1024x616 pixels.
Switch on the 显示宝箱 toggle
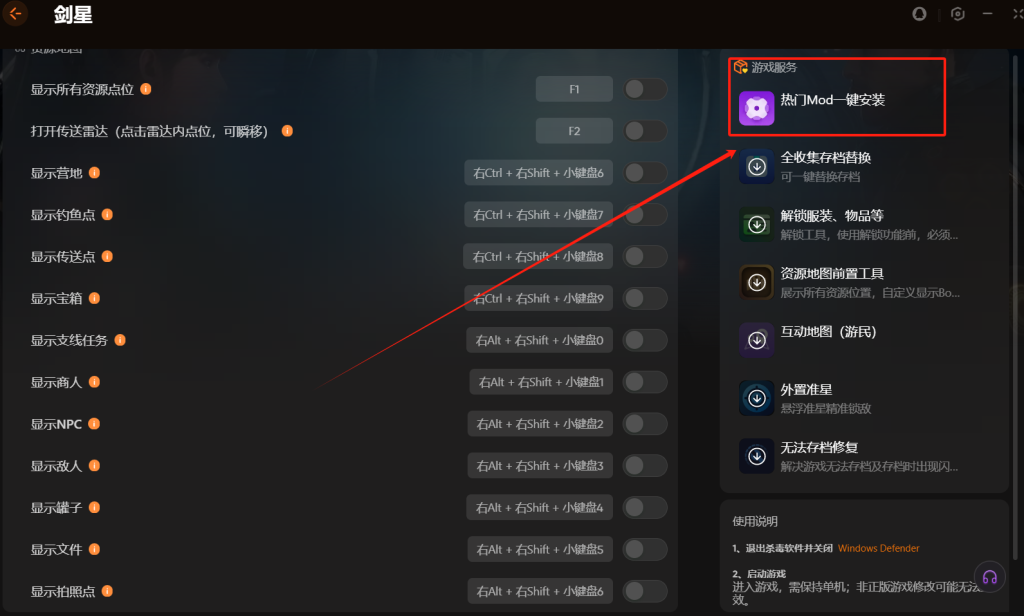point(645,299)
